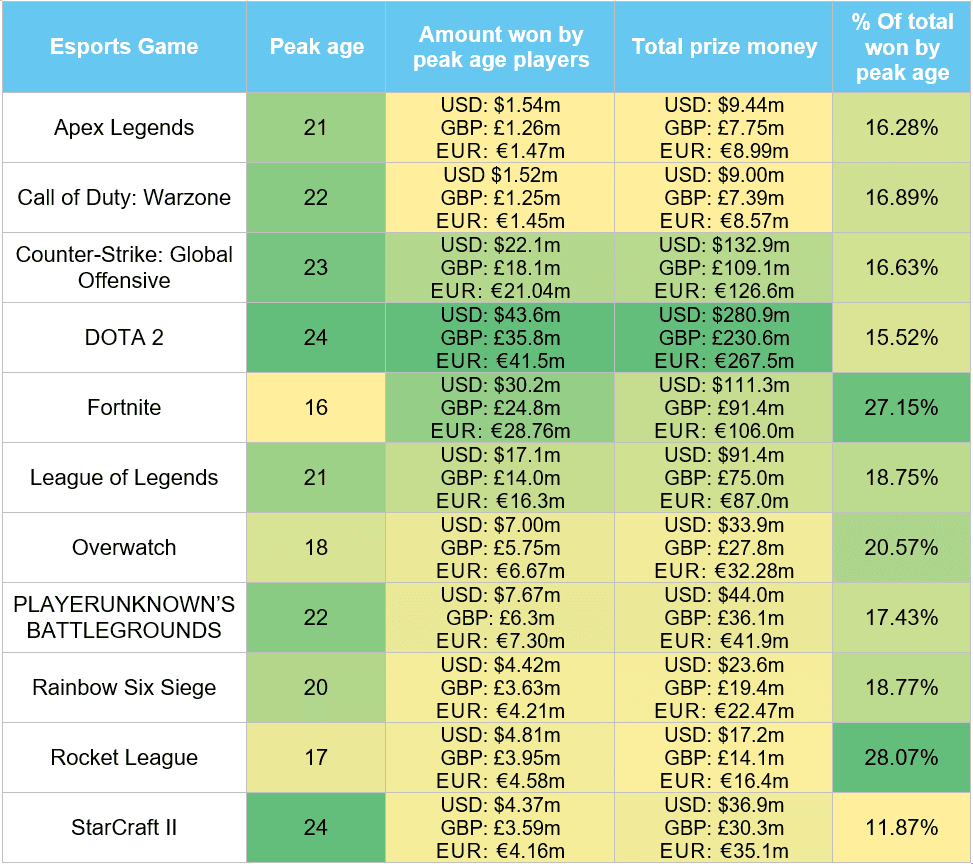Select Counter-Strike: Global Offensive cell
Viewport: 973px width, 864px height.
coord(124,268)
